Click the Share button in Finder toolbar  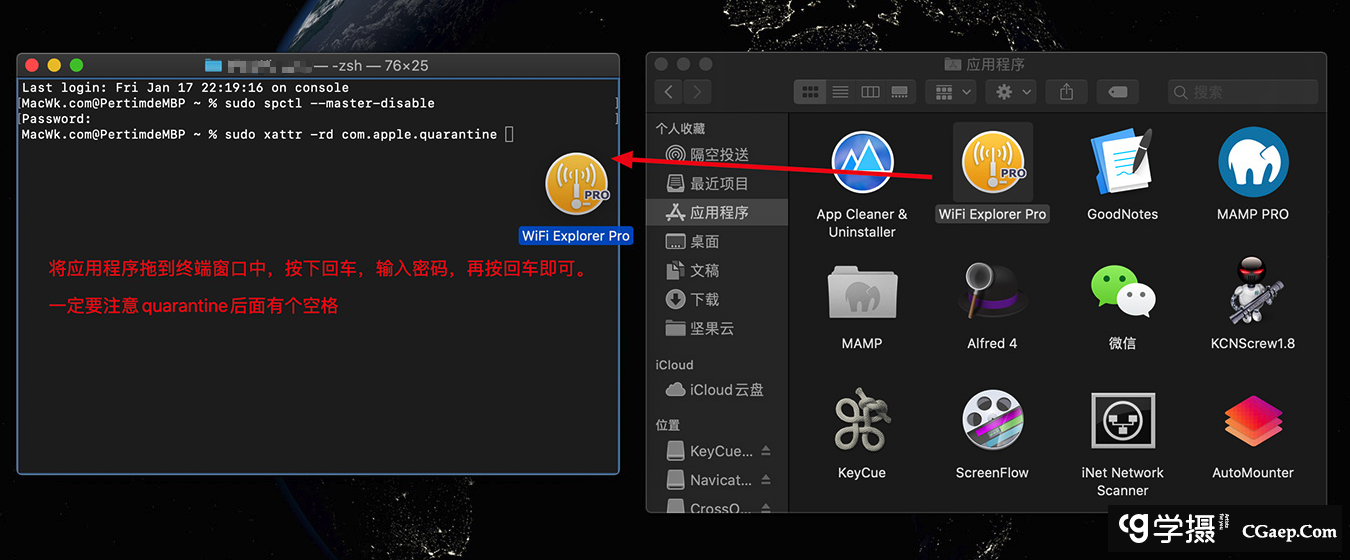pos(1066,92)
